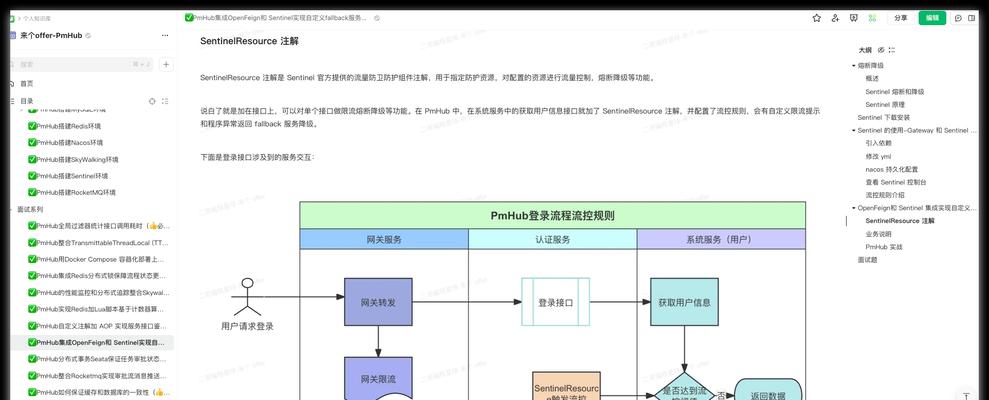Collapse OpenFeign和 Sentinel 集成 outline section

[853, 208]
